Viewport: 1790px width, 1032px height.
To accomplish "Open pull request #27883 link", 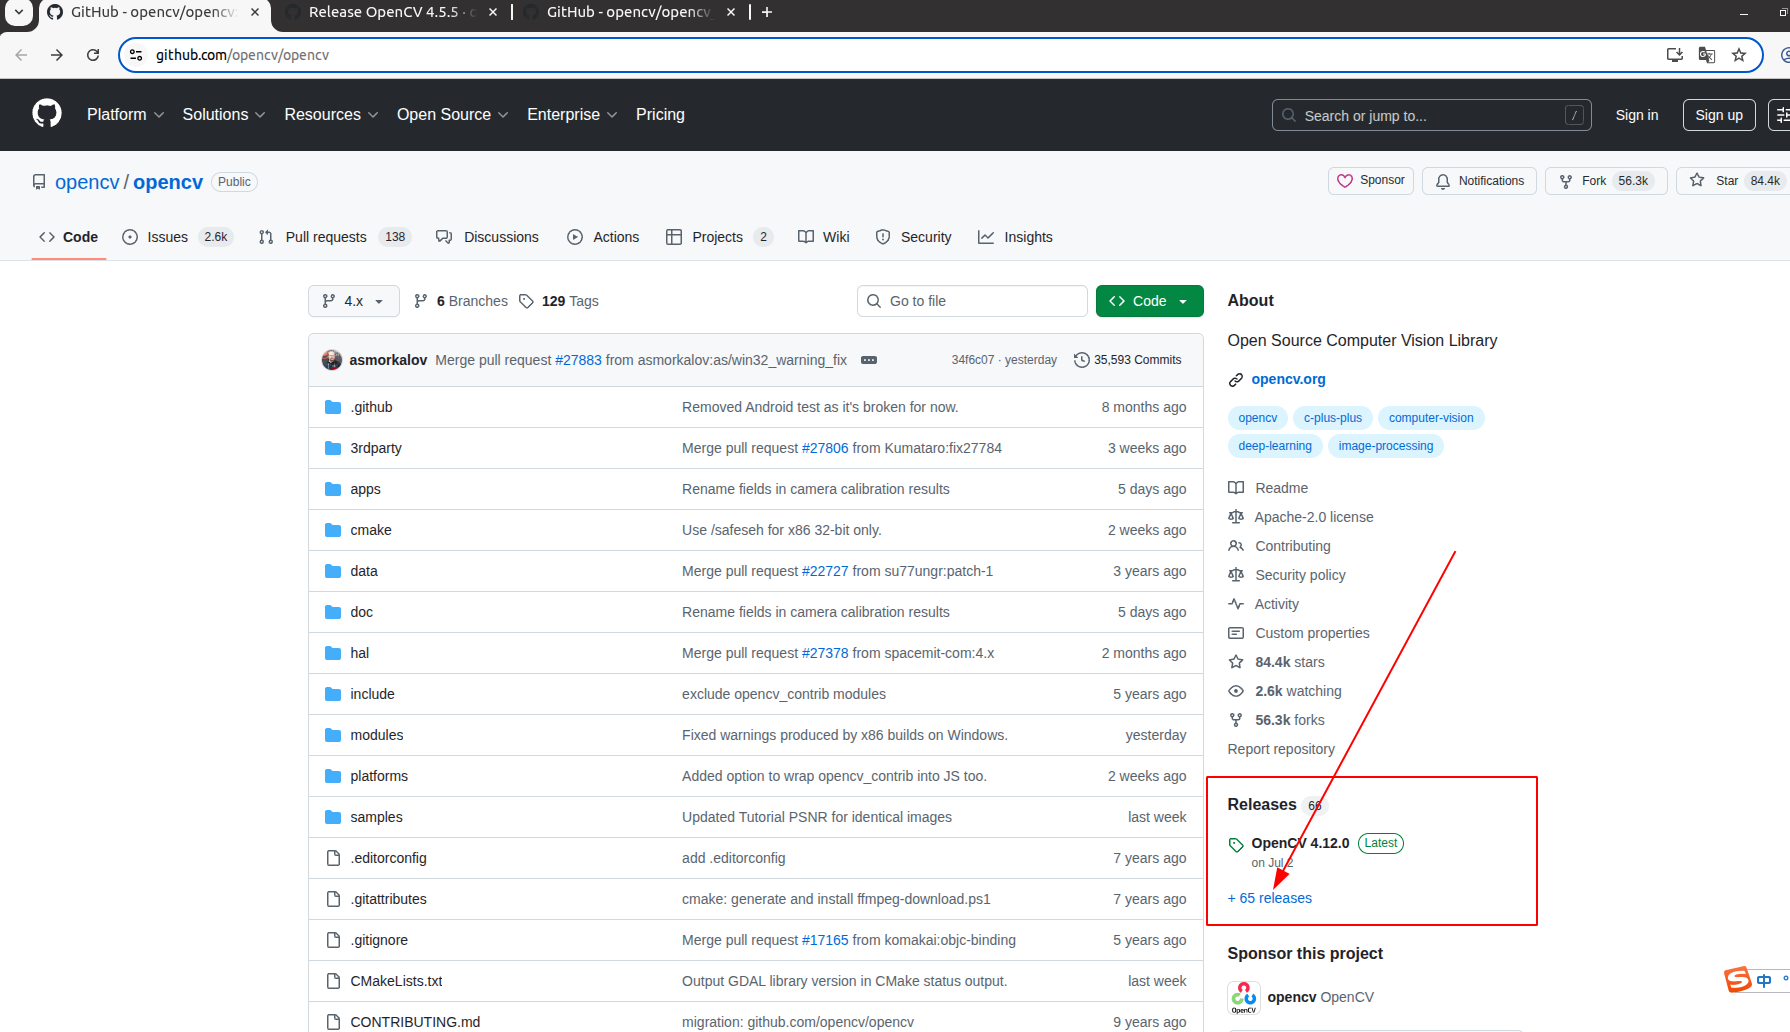I will point(578,360).
